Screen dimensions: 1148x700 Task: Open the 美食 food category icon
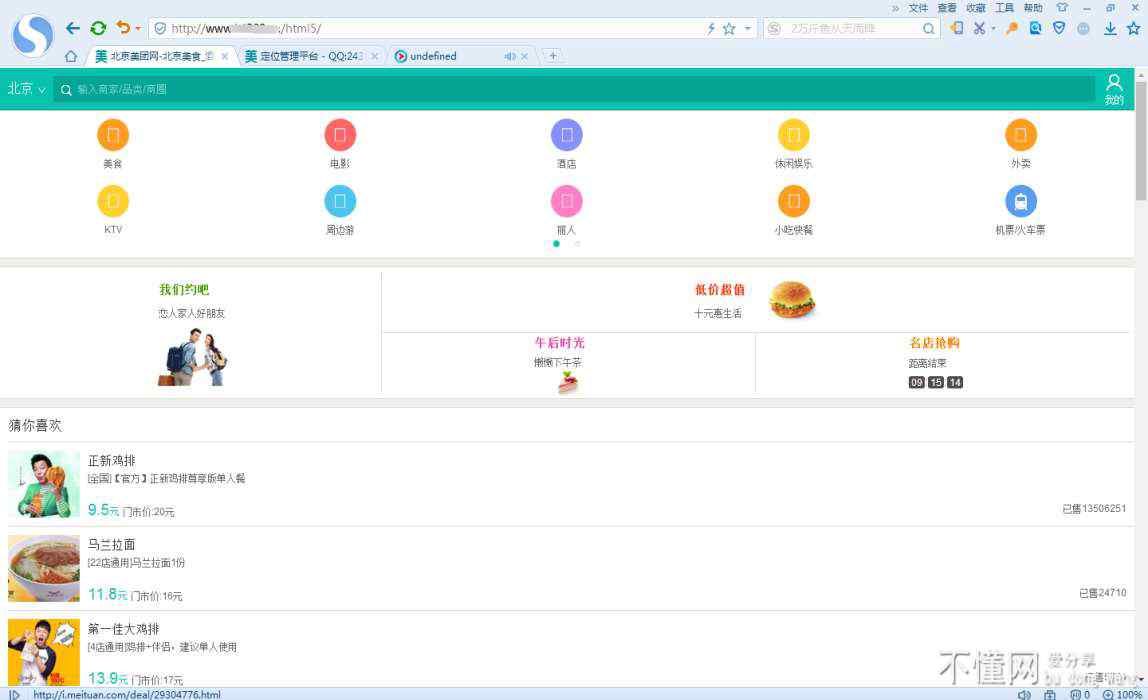coord(113,135)
